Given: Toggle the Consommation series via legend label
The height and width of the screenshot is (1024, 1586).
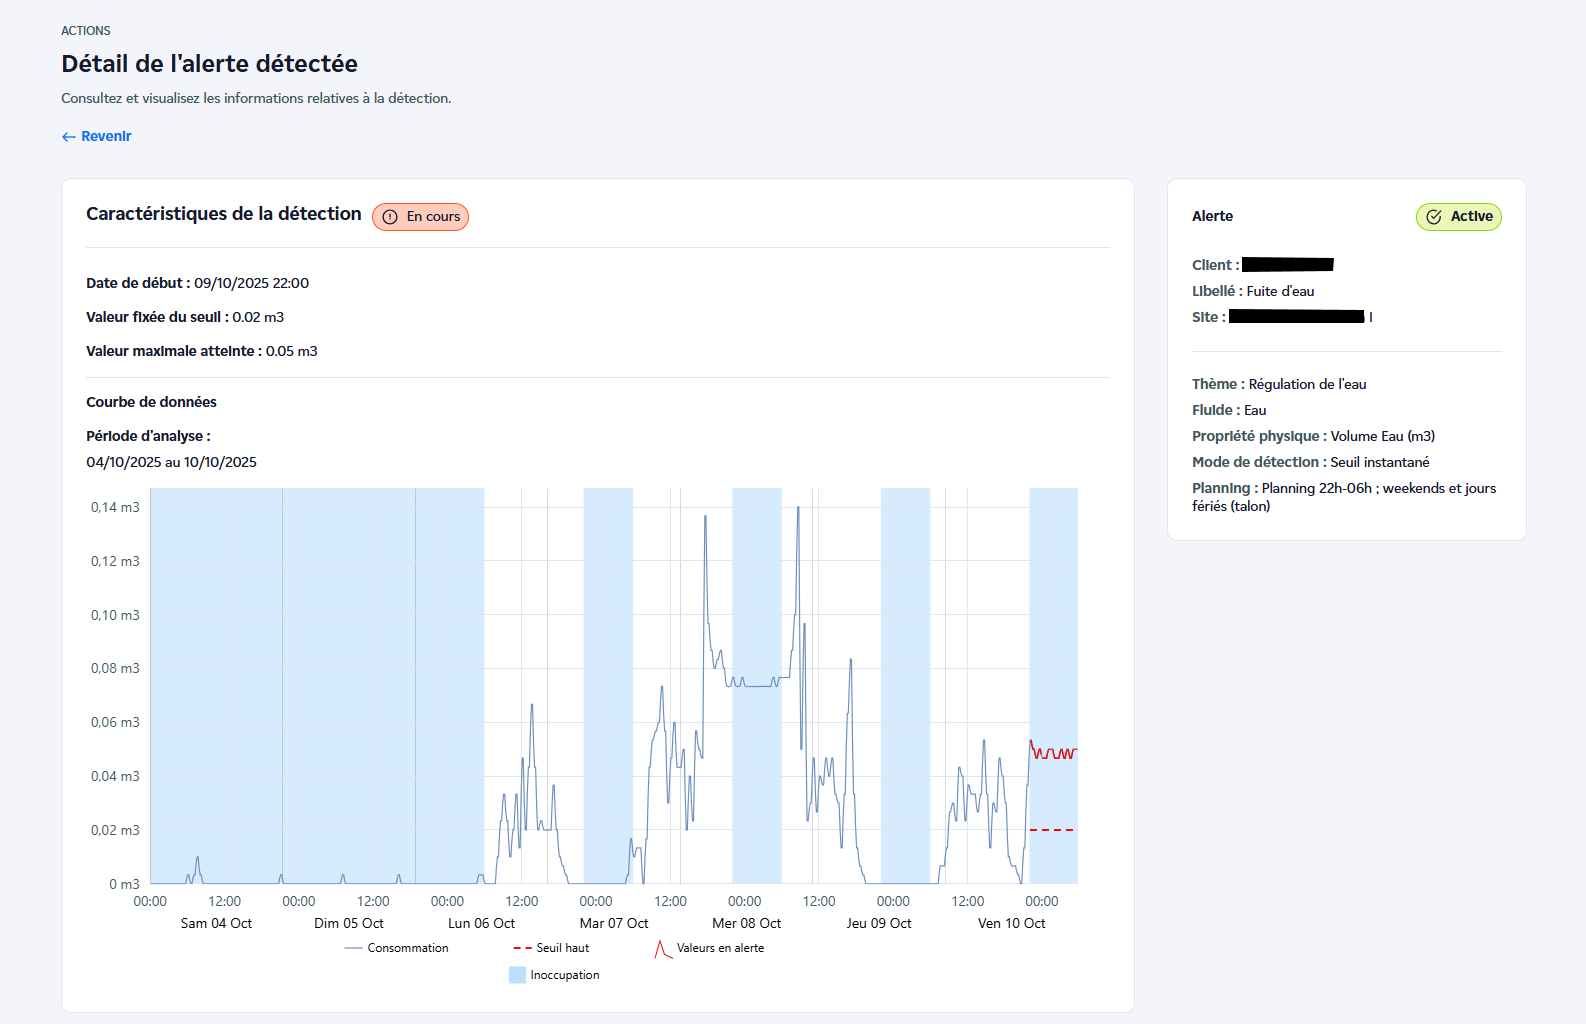Looking at the screenshot, I should (x=408, y=948).
